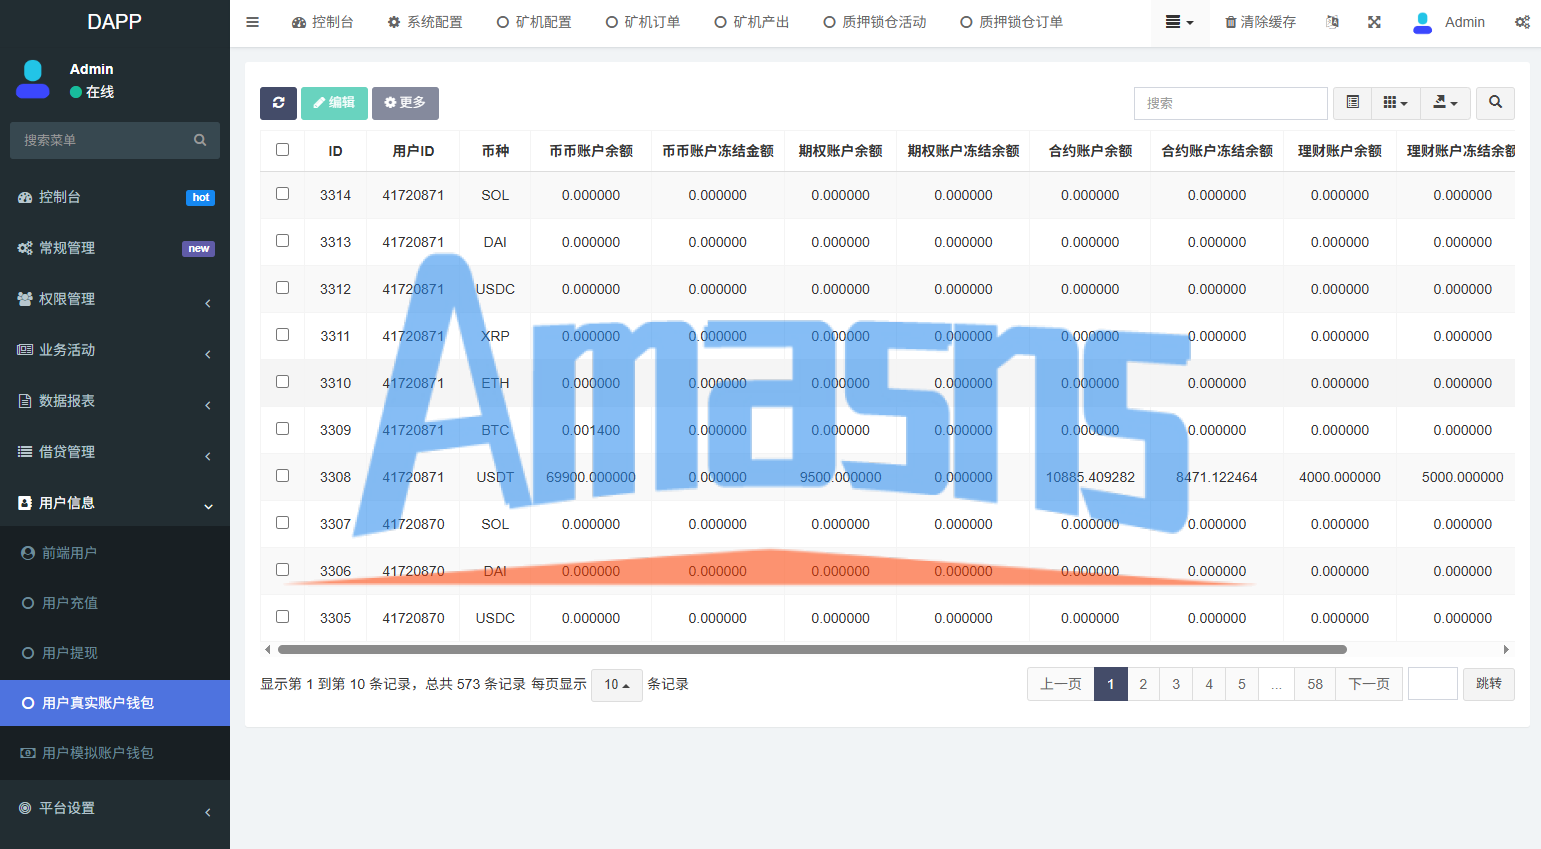1541x849 pixels.
Task: Toggle the sidebar with the hamburger icon
Action: 253,22
